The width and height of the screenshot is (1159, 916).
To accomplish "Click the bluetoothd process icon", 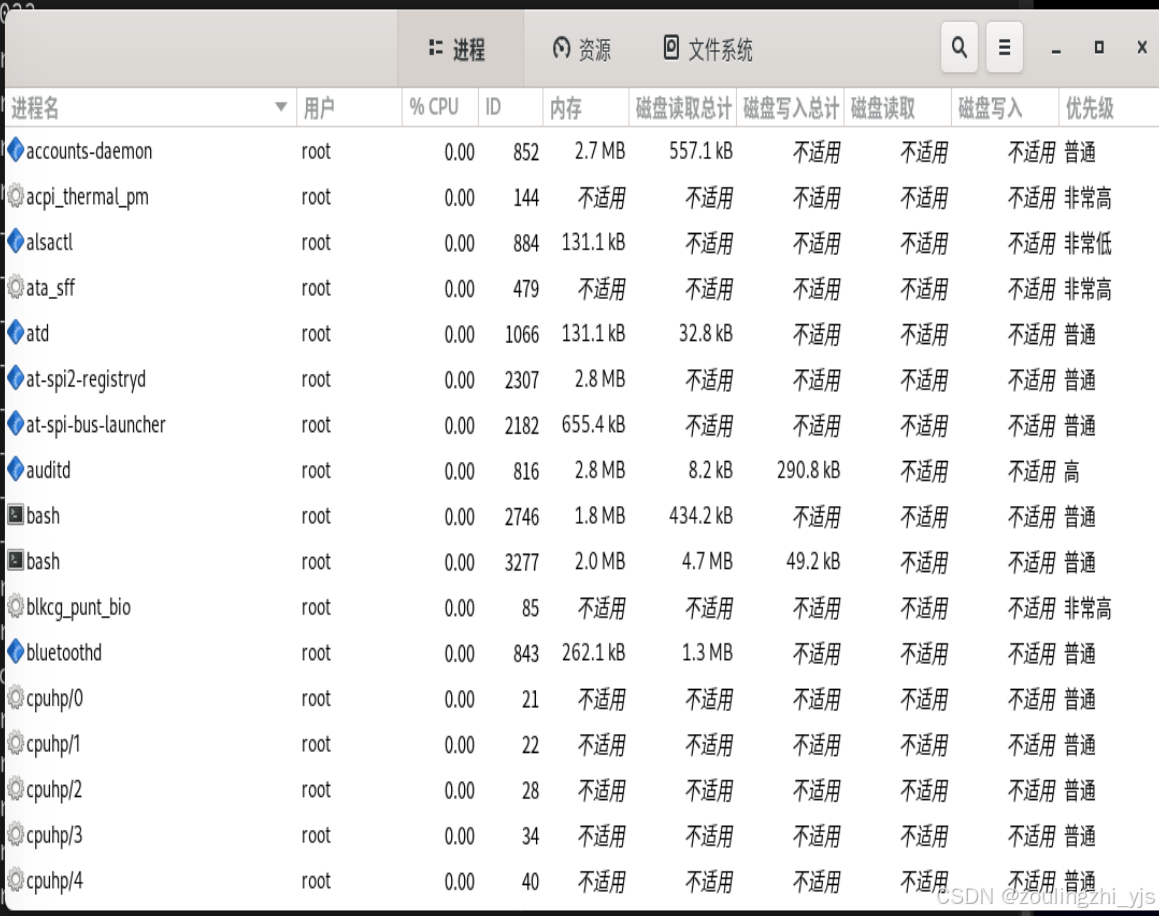I will (x=16, y=652).
